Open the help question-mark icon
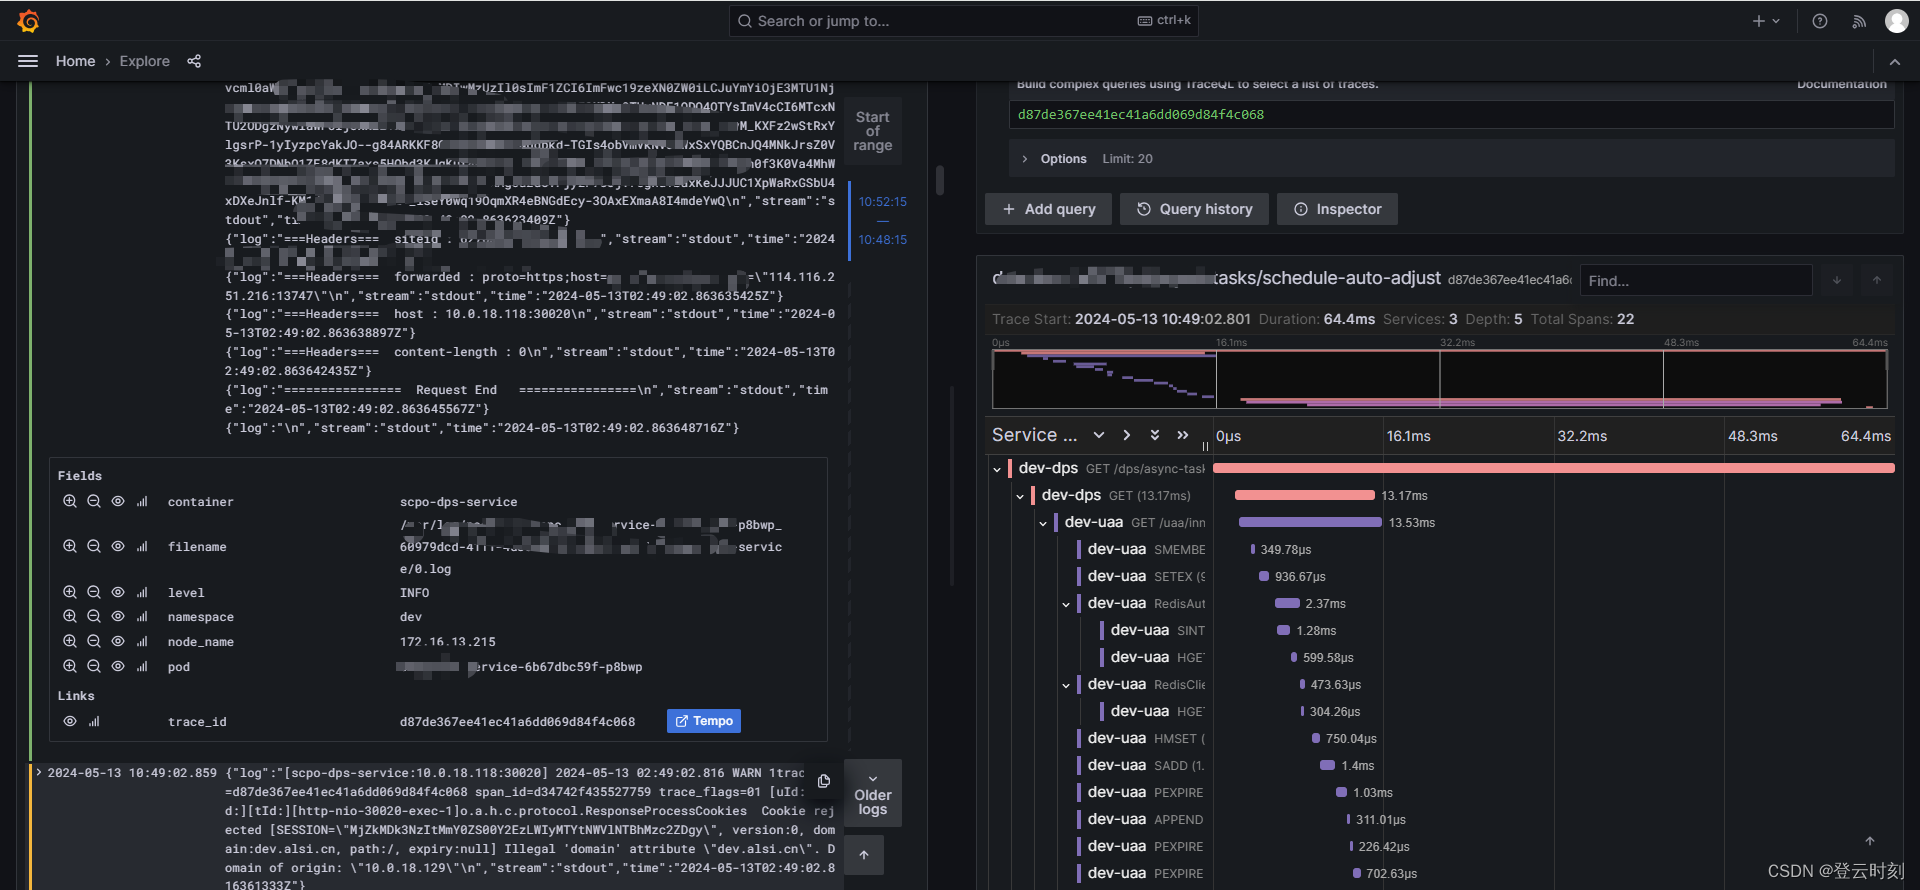The width and height of the screenshot is (1920, 890). click(x=1820, y=21)
